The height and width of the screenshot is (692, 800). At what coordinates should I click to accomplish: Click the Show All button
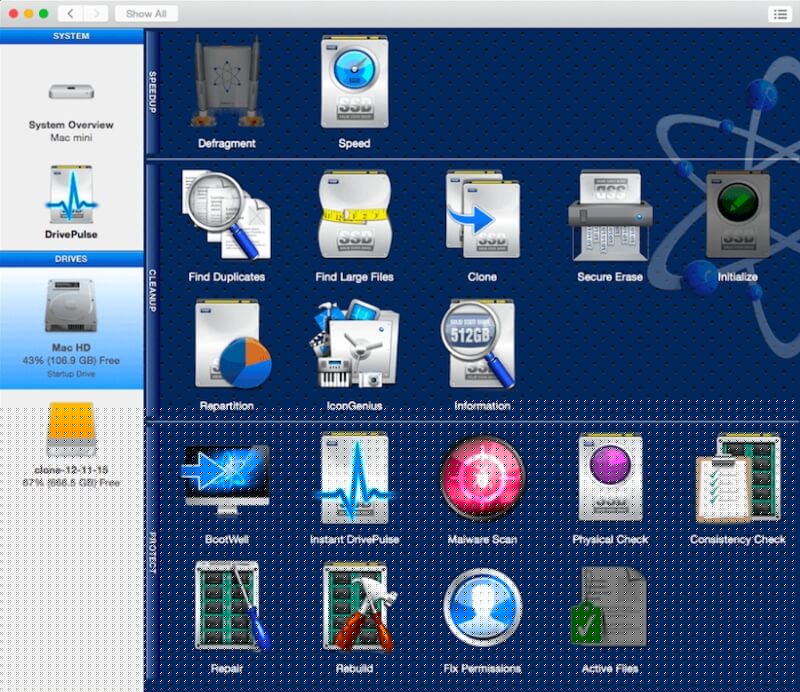146,14
